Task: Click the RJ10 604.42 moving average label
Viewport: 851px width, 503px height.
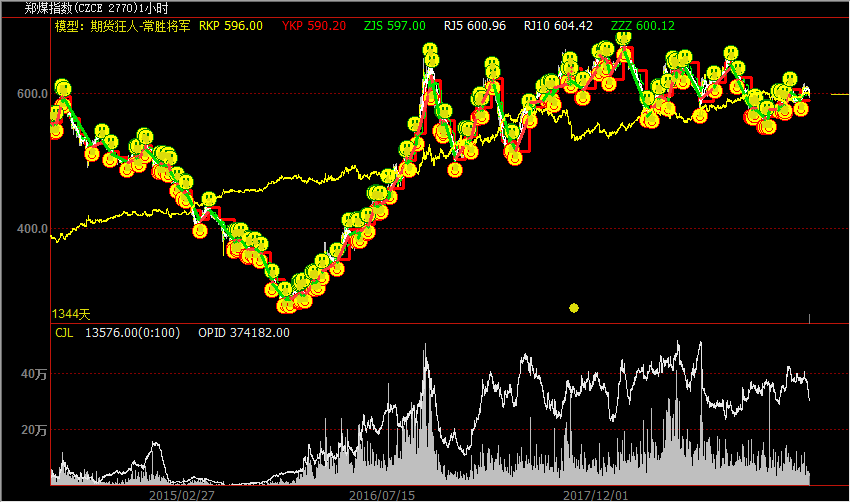Action: pos(558,25)
